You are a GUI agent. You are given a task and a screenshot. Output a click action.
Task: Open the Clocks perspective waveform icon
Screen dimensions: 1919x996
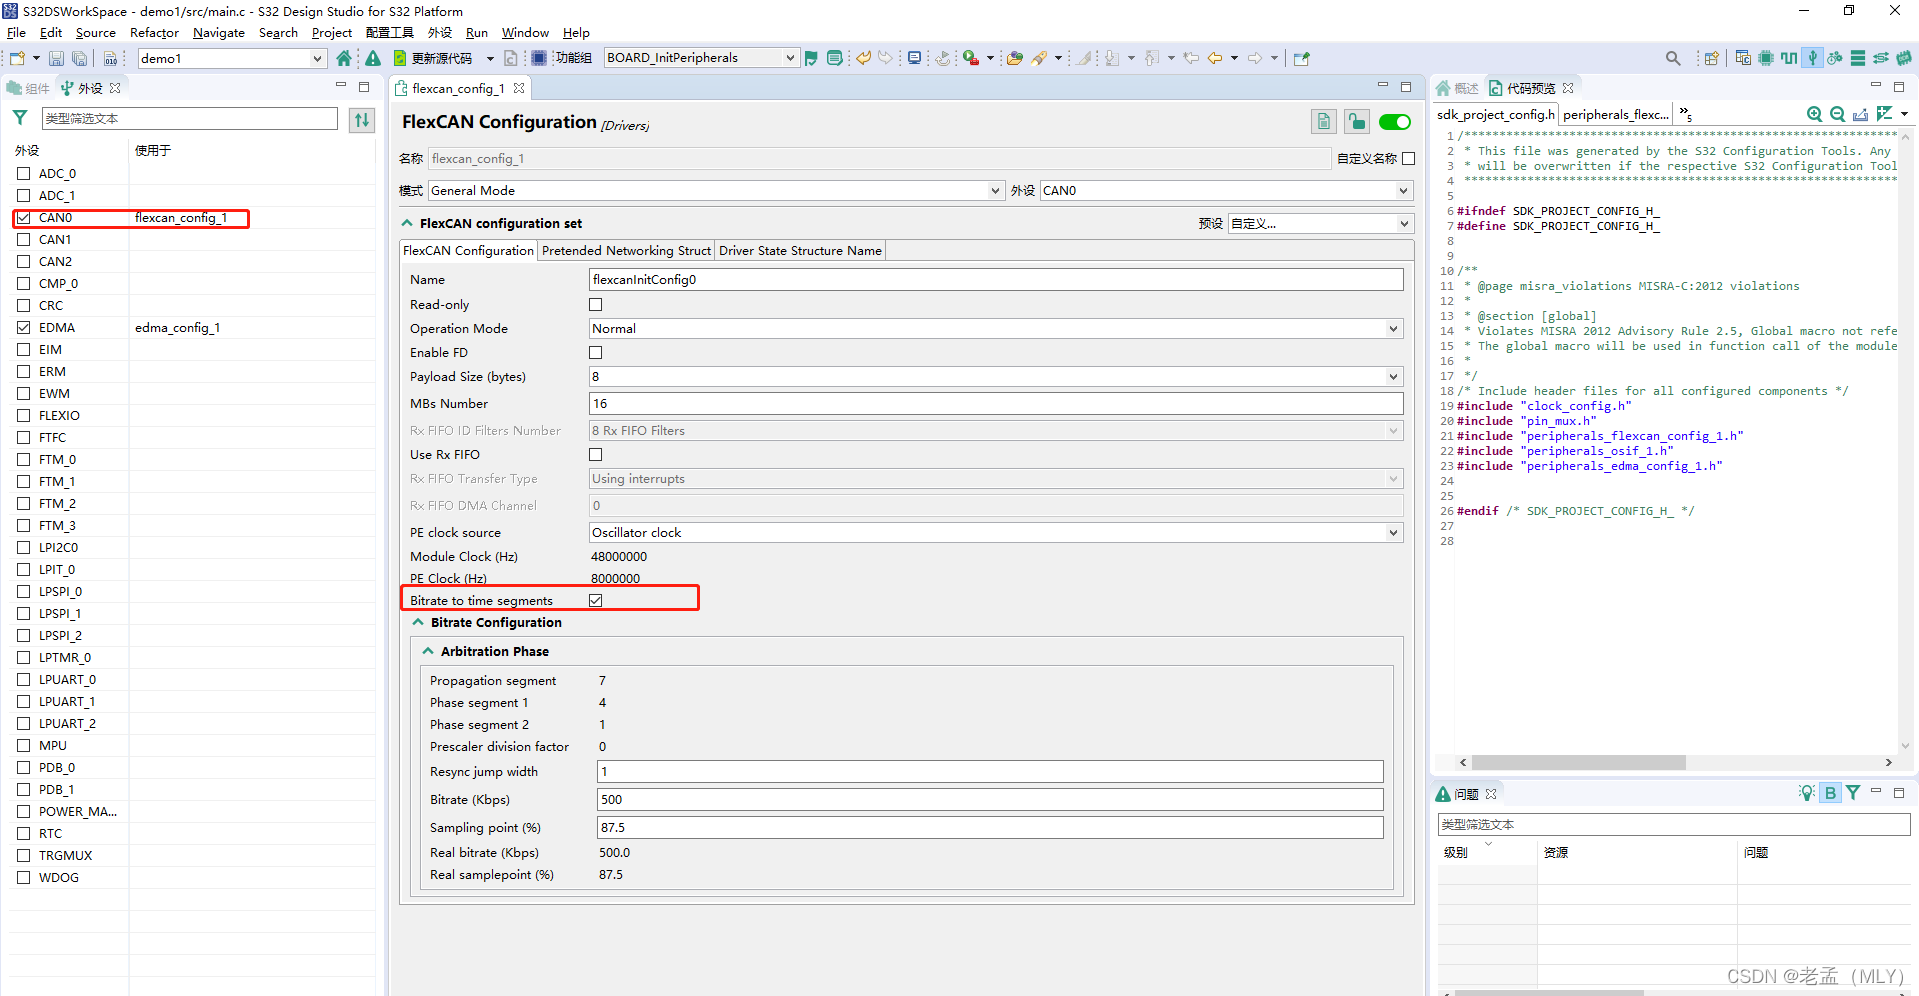pos(1789,58)
